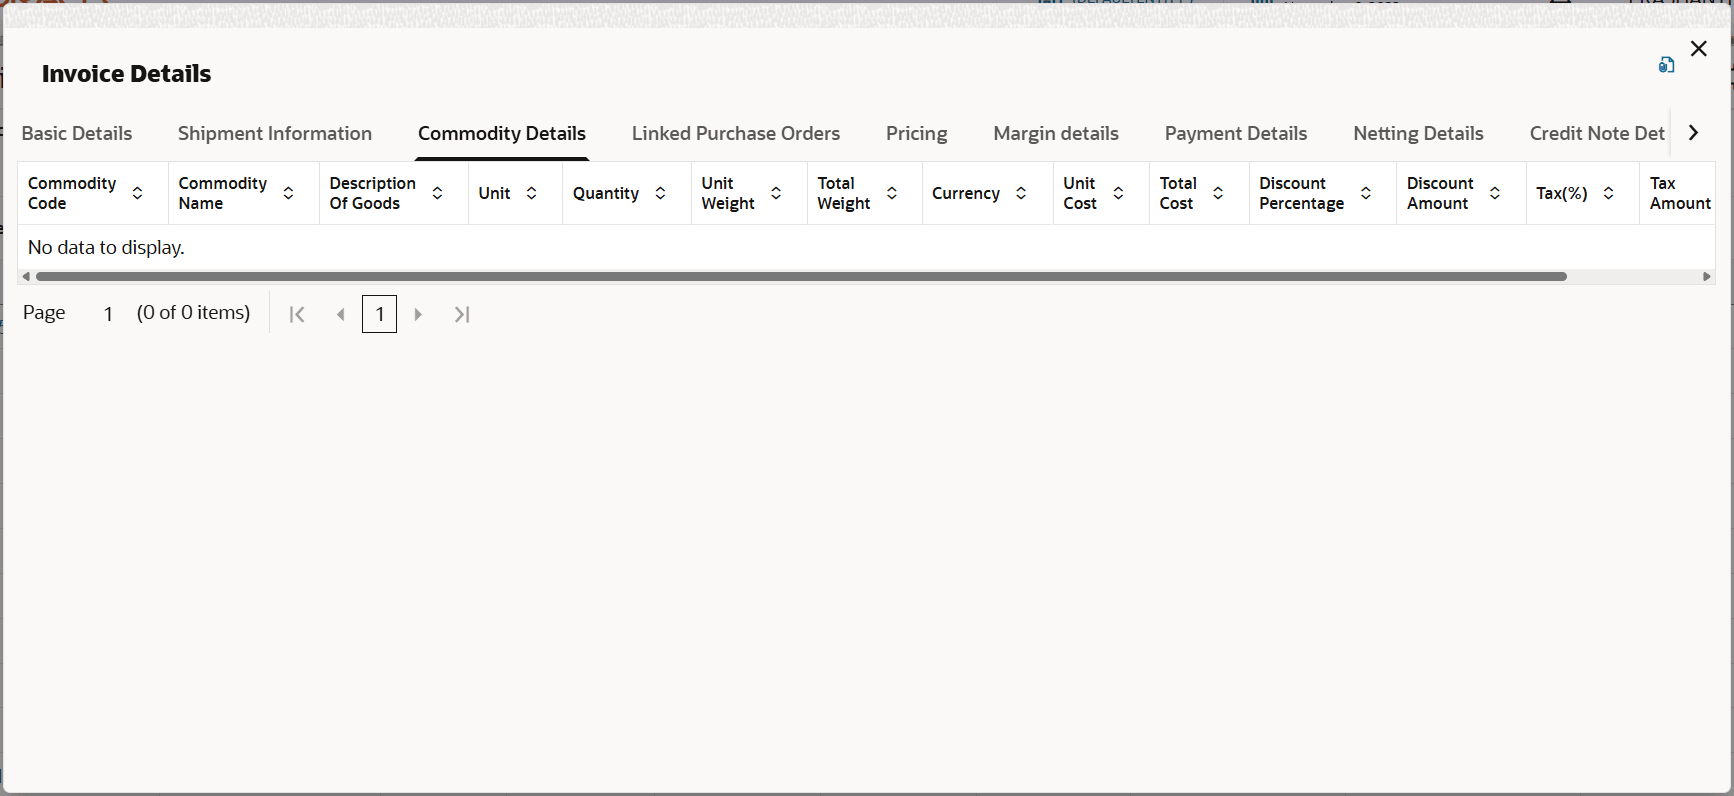Go to previous page of results

pos(341,314)
